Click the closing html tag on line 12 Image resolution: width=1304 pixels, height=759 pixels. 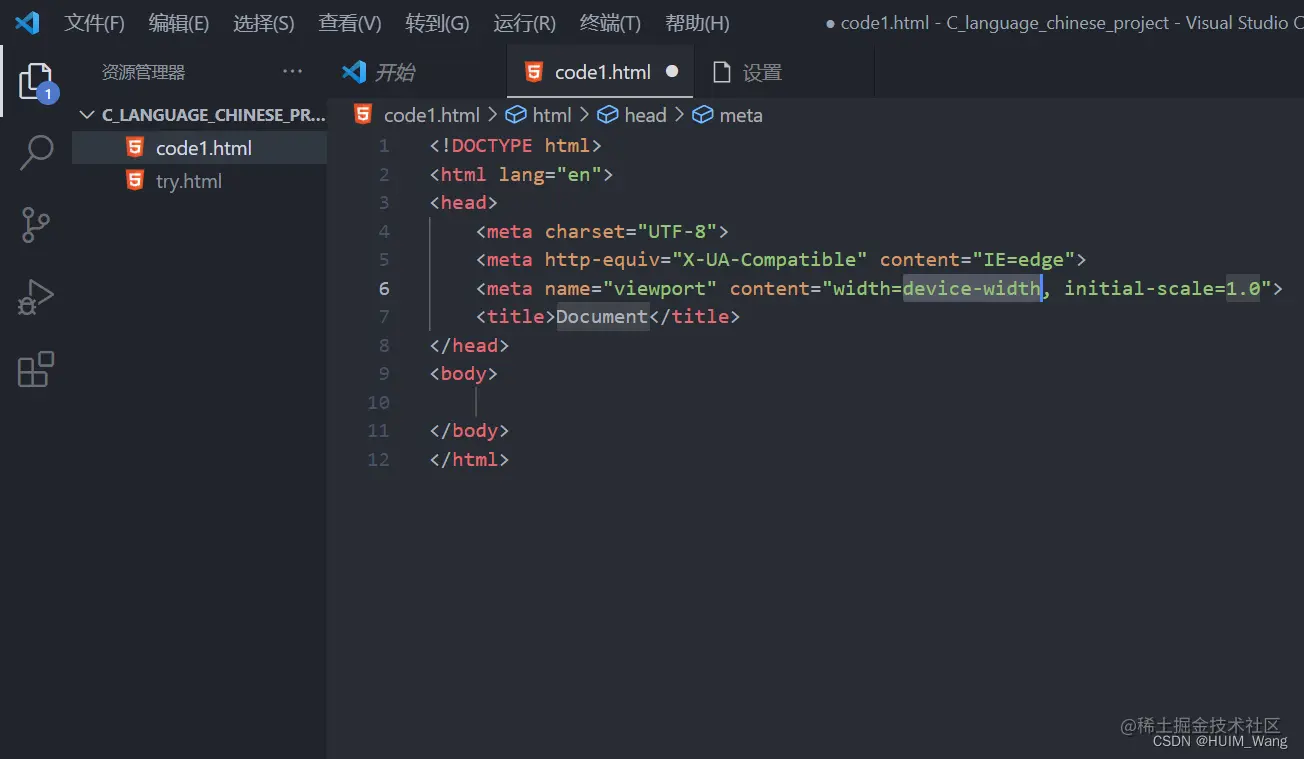click(x=470, y=459)
